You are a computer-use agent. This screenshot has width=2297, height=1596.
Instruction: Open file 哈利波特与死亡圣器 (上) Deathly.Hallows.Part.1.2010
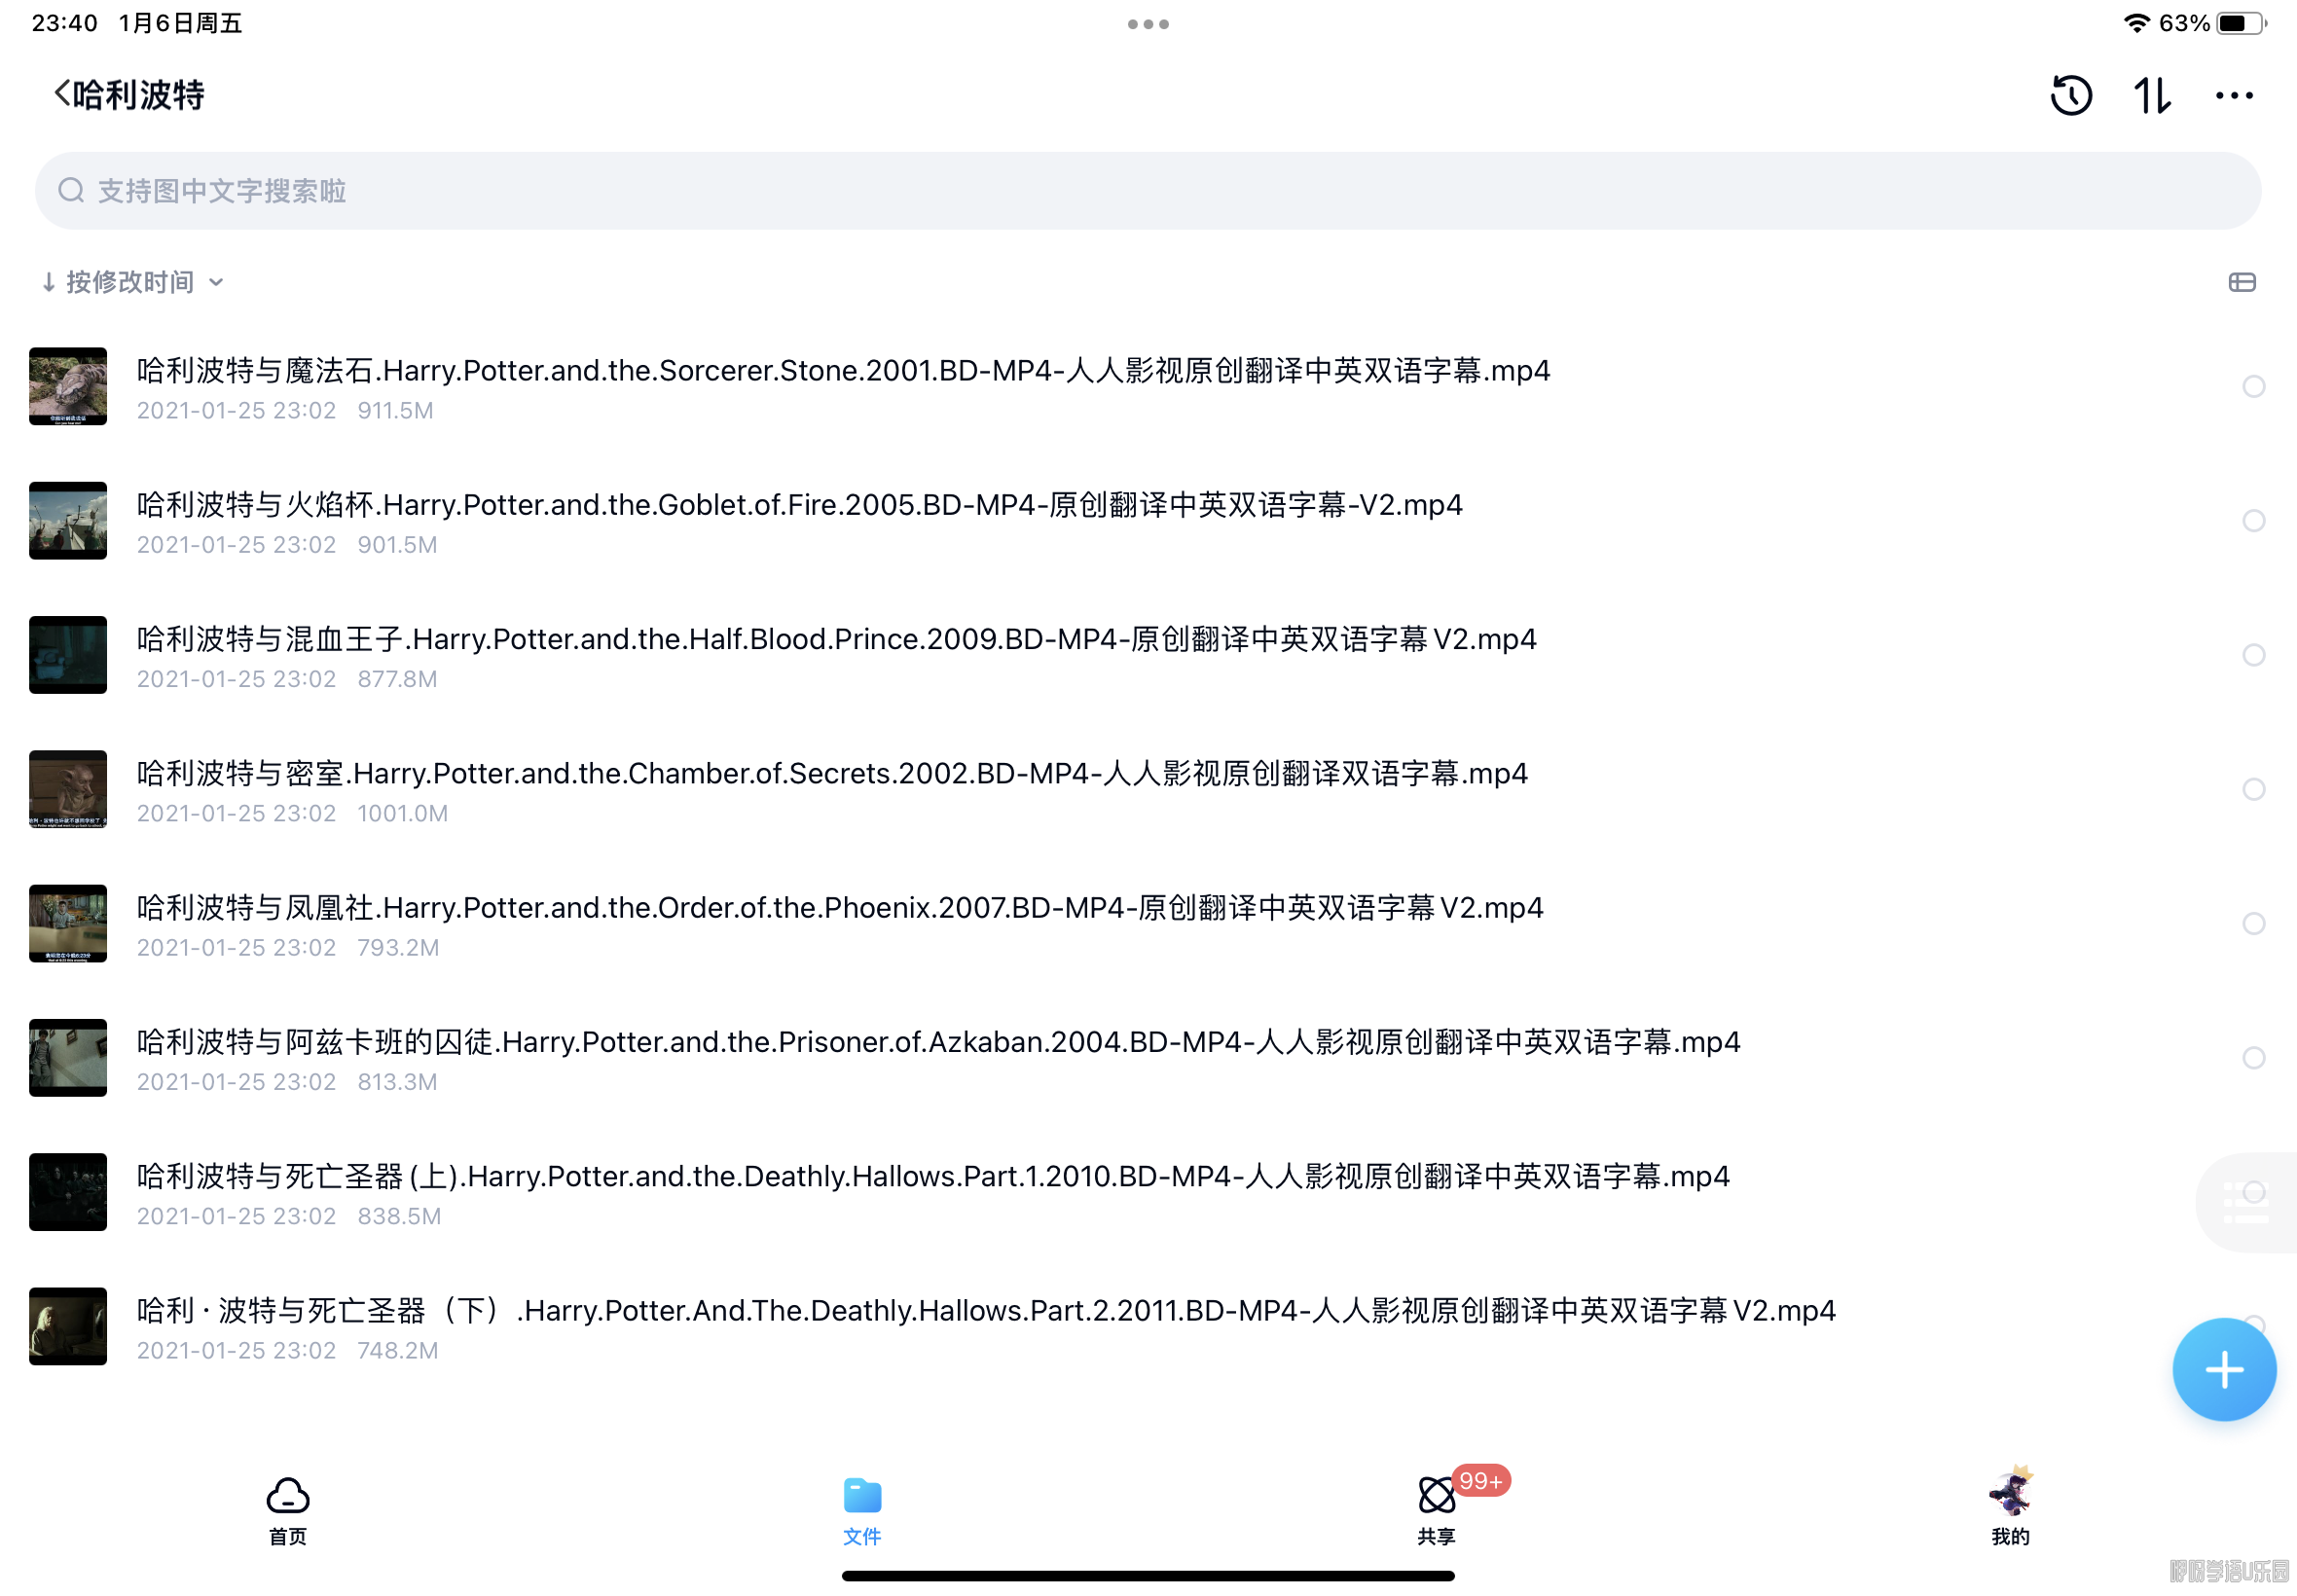tap(933, 1176)
